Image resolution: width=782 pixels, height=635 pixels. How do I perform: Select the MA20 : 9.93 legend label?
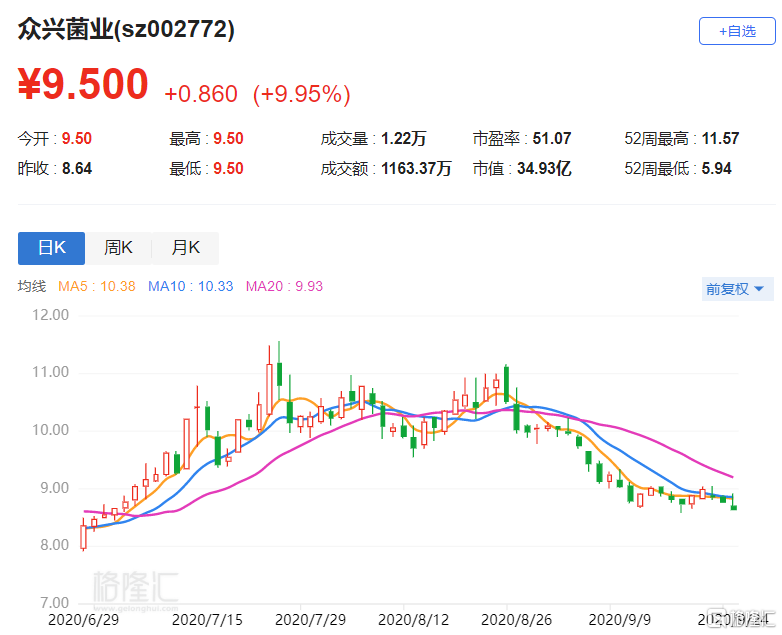click(x=284, y=286)
